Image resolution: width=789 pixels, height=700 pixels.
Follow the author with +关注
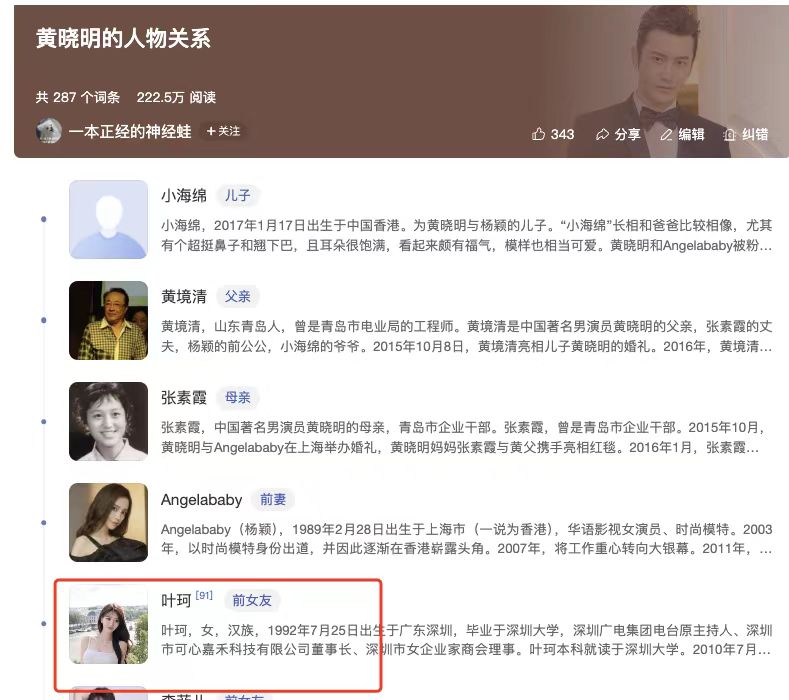coord(223,131)
